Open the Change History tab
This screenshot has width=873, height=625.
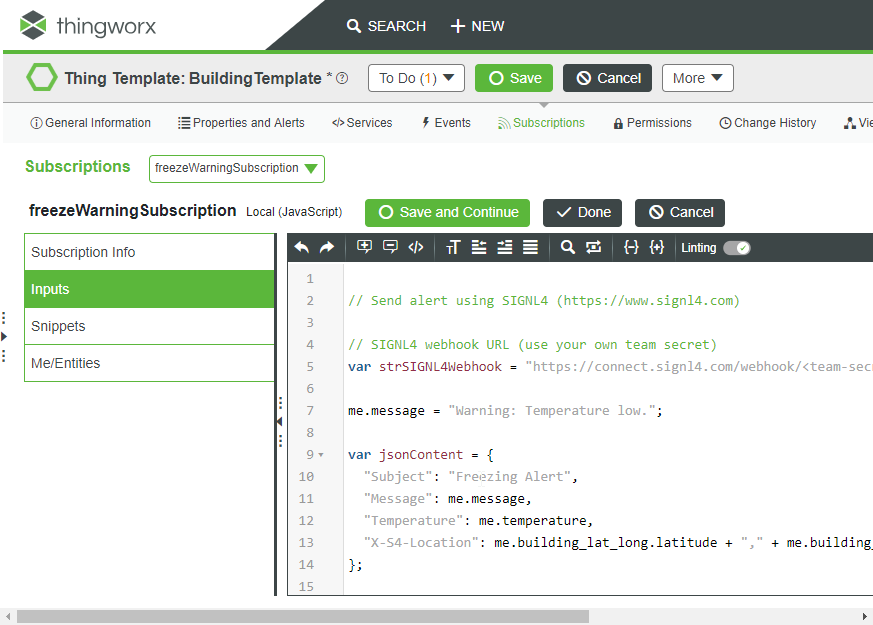click(768, 123)
